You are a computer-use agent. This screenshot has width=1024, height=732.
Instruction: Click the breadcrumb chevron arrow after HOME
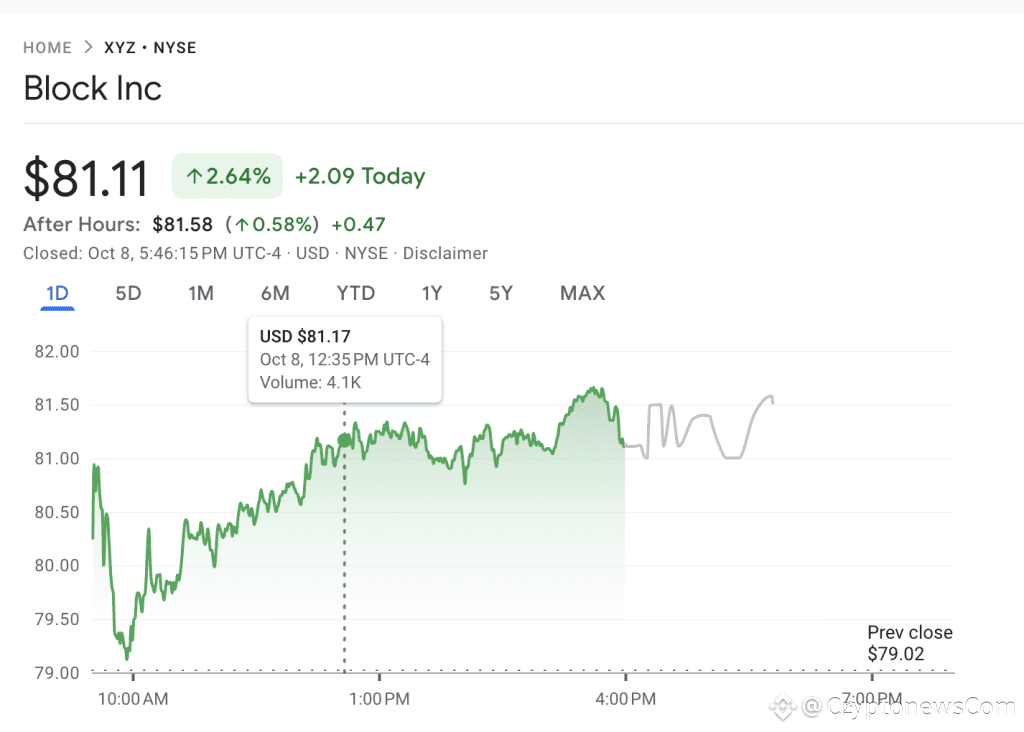pos(88,48)
